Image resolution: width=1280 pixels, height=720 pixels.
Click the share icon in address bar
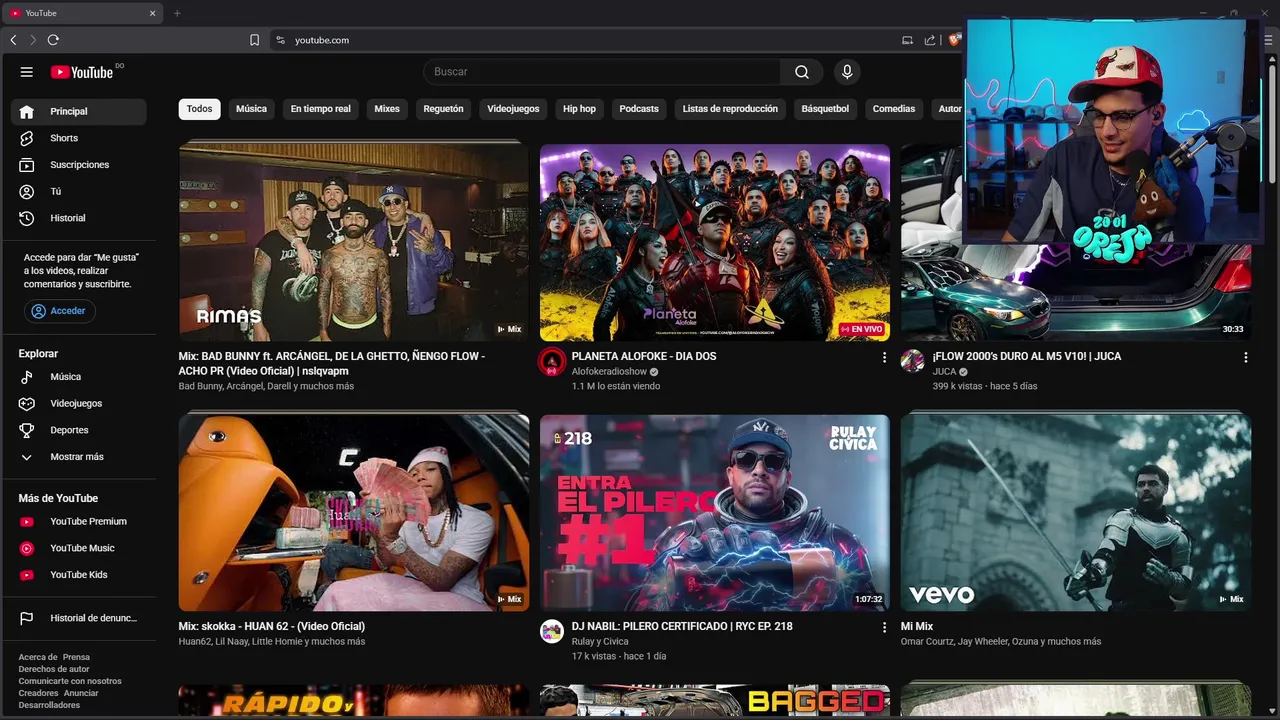(930, 40)
